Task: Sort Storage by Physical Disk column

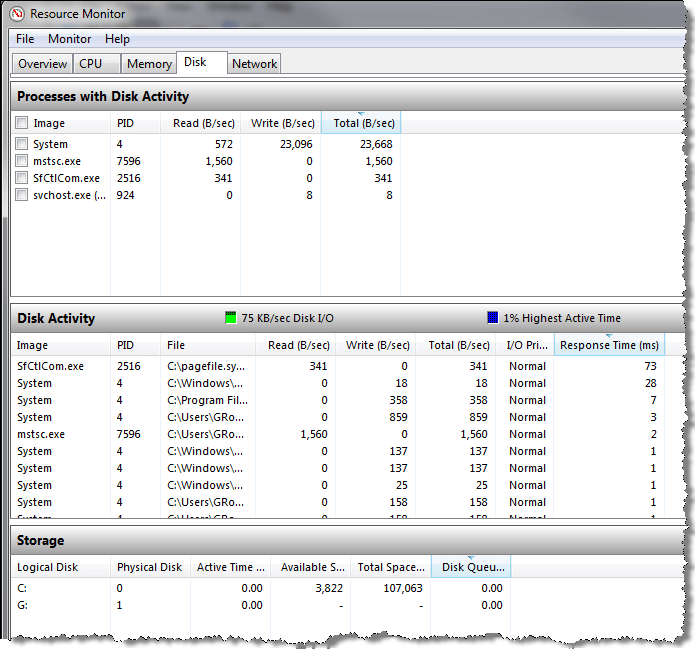Action: [151, 567]
